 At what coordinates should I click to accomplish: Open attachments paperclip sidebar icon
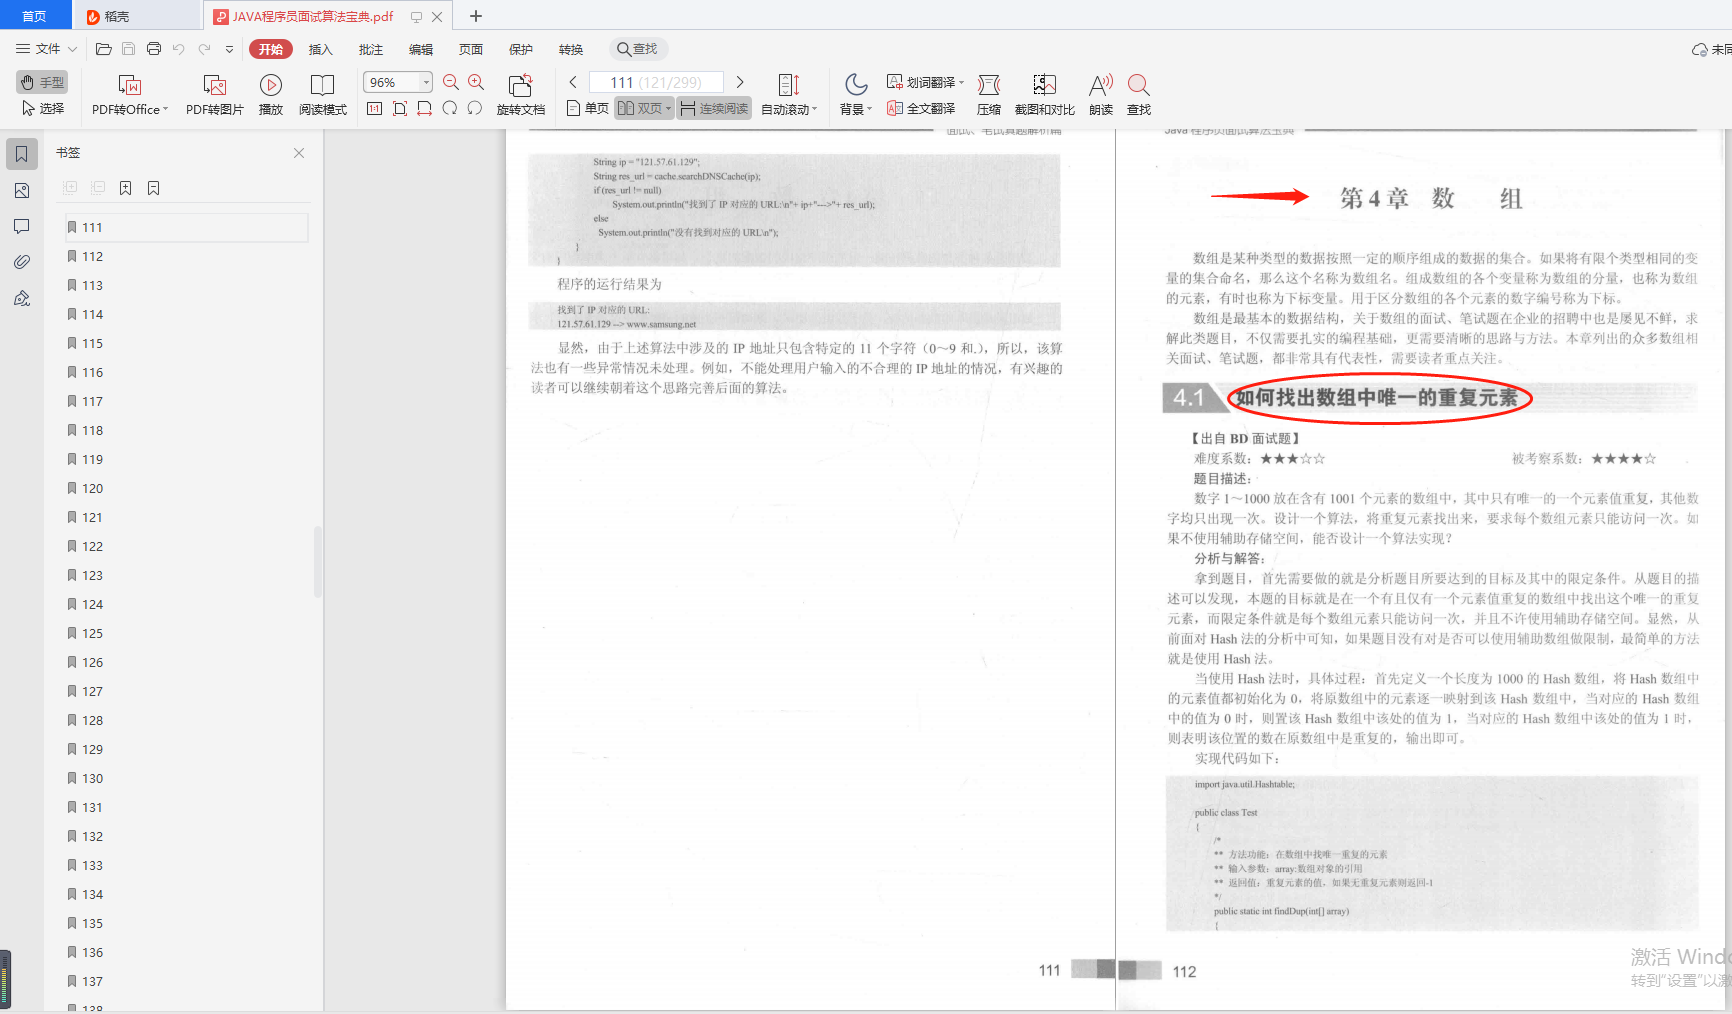tap(21, 262)
